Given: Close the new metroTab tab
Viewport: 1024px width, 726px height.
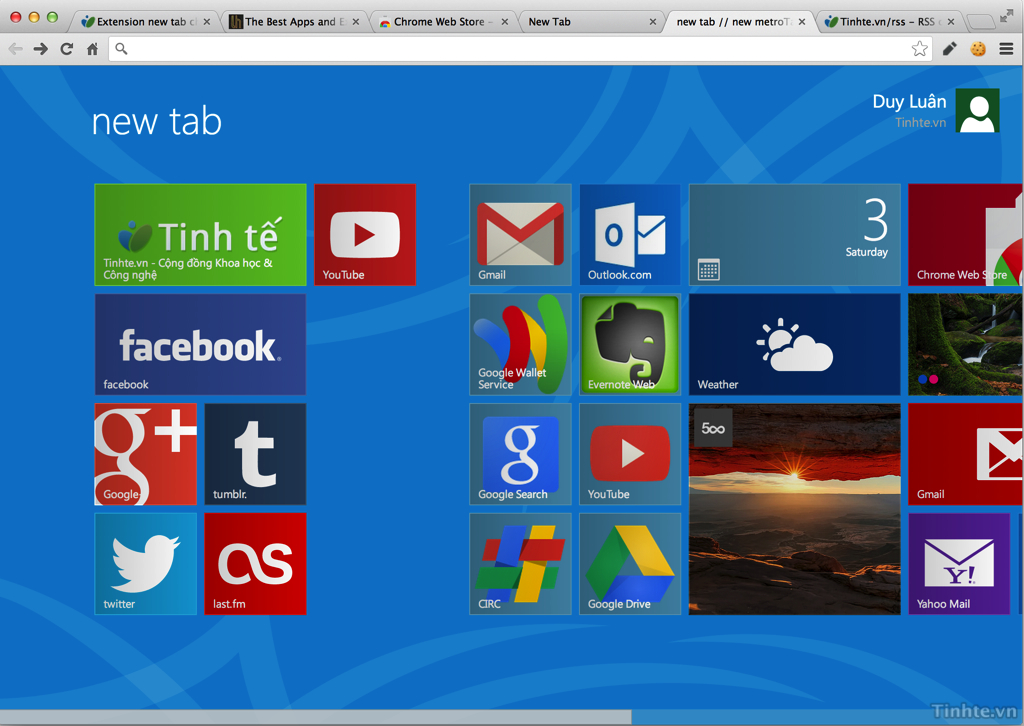Looking at the screenshot, I should 802,22.
